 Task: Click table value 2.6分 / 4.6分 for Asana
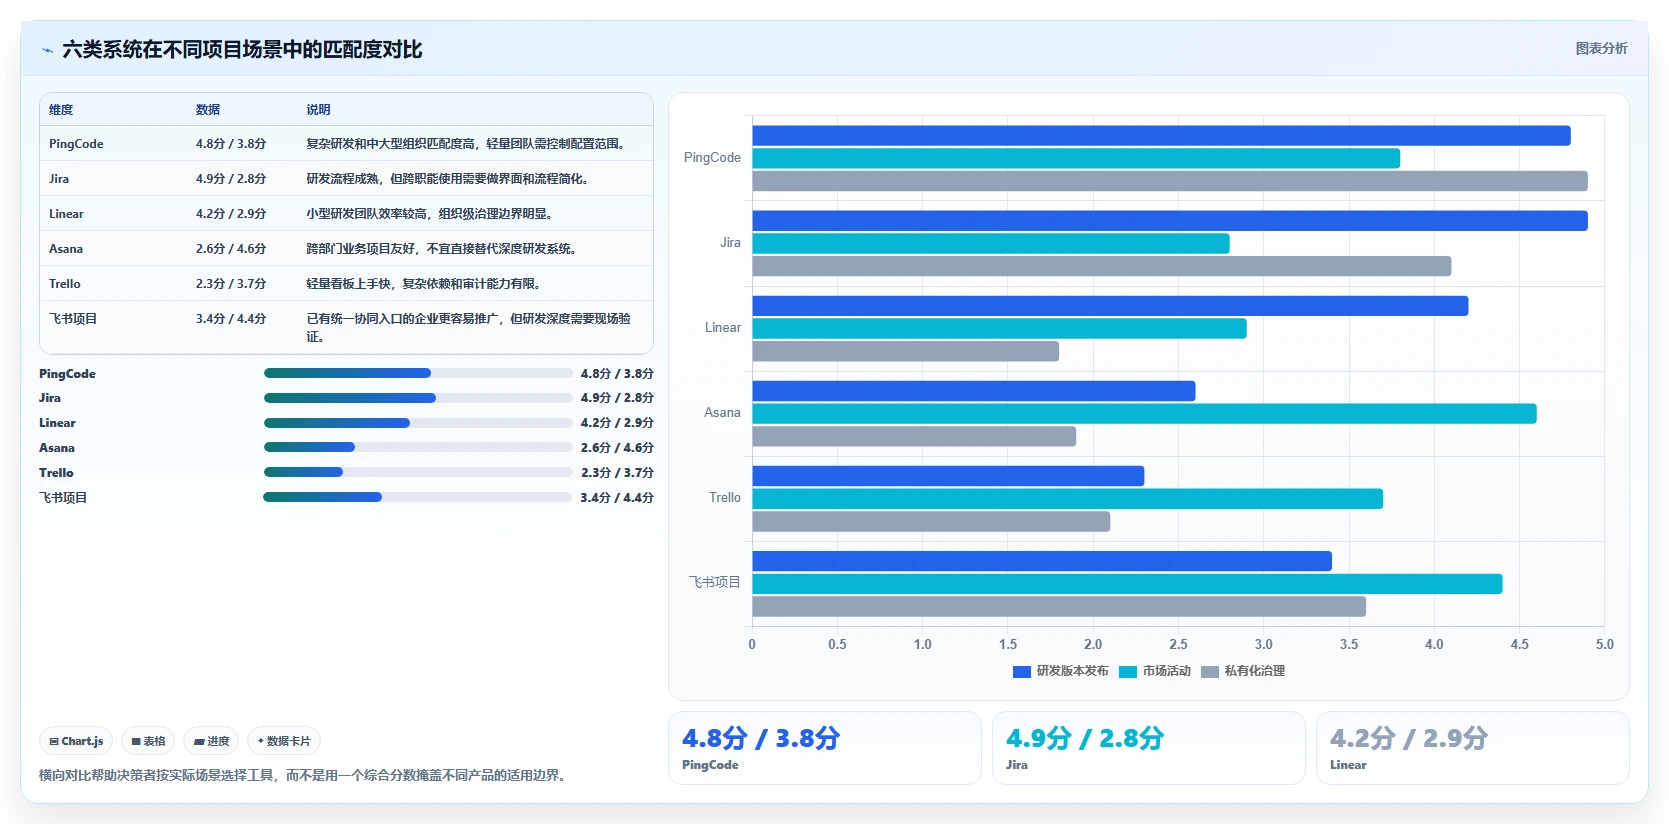coord(231,249)
